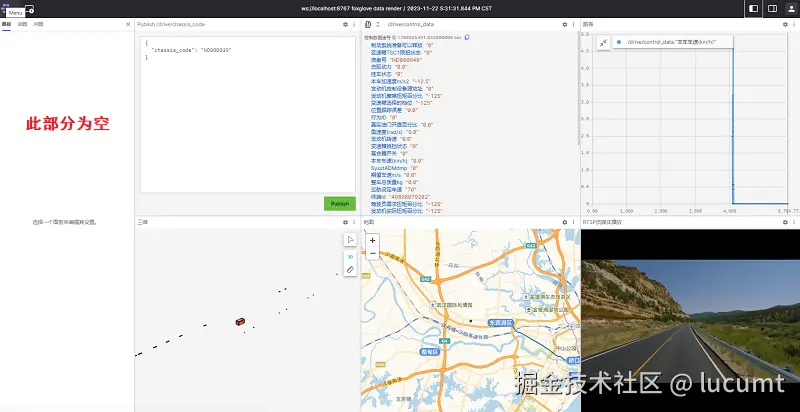Switch to the third sidebar tab 问题
The image size is (800, 412).
(39, 24)
